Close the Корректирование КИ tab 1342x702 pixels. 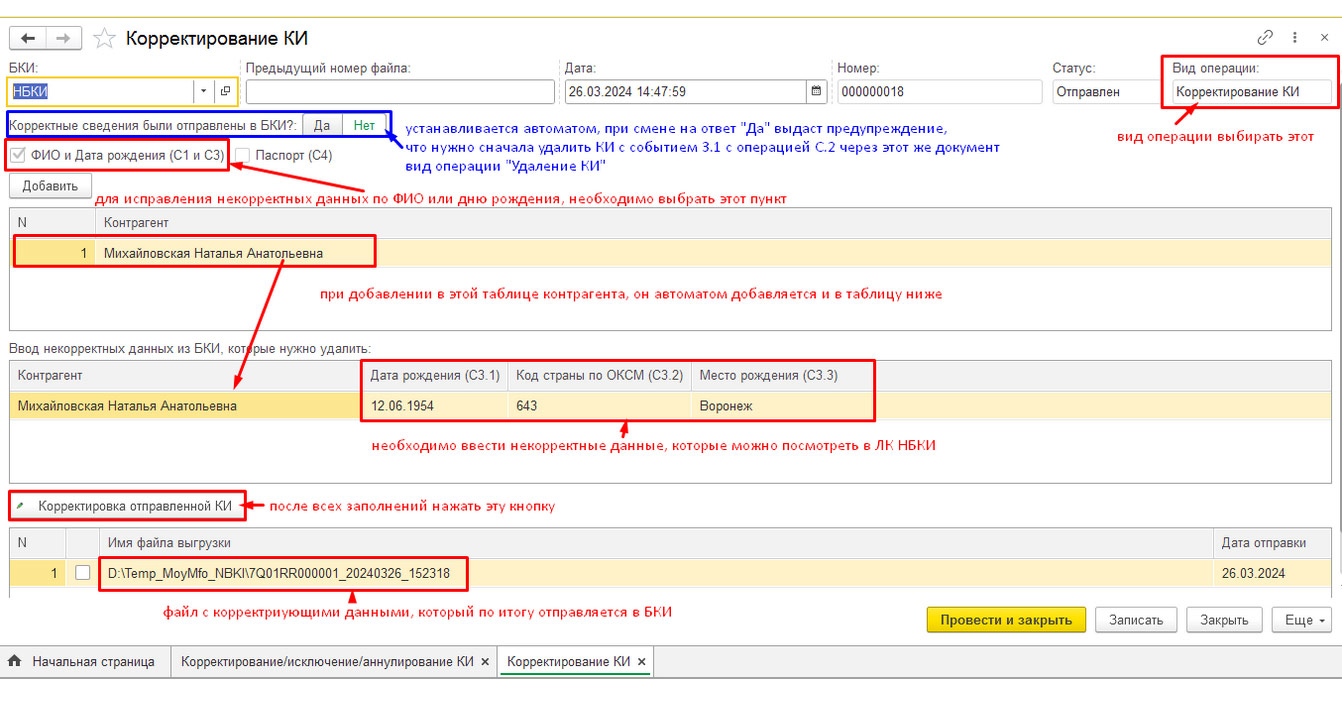642,662
